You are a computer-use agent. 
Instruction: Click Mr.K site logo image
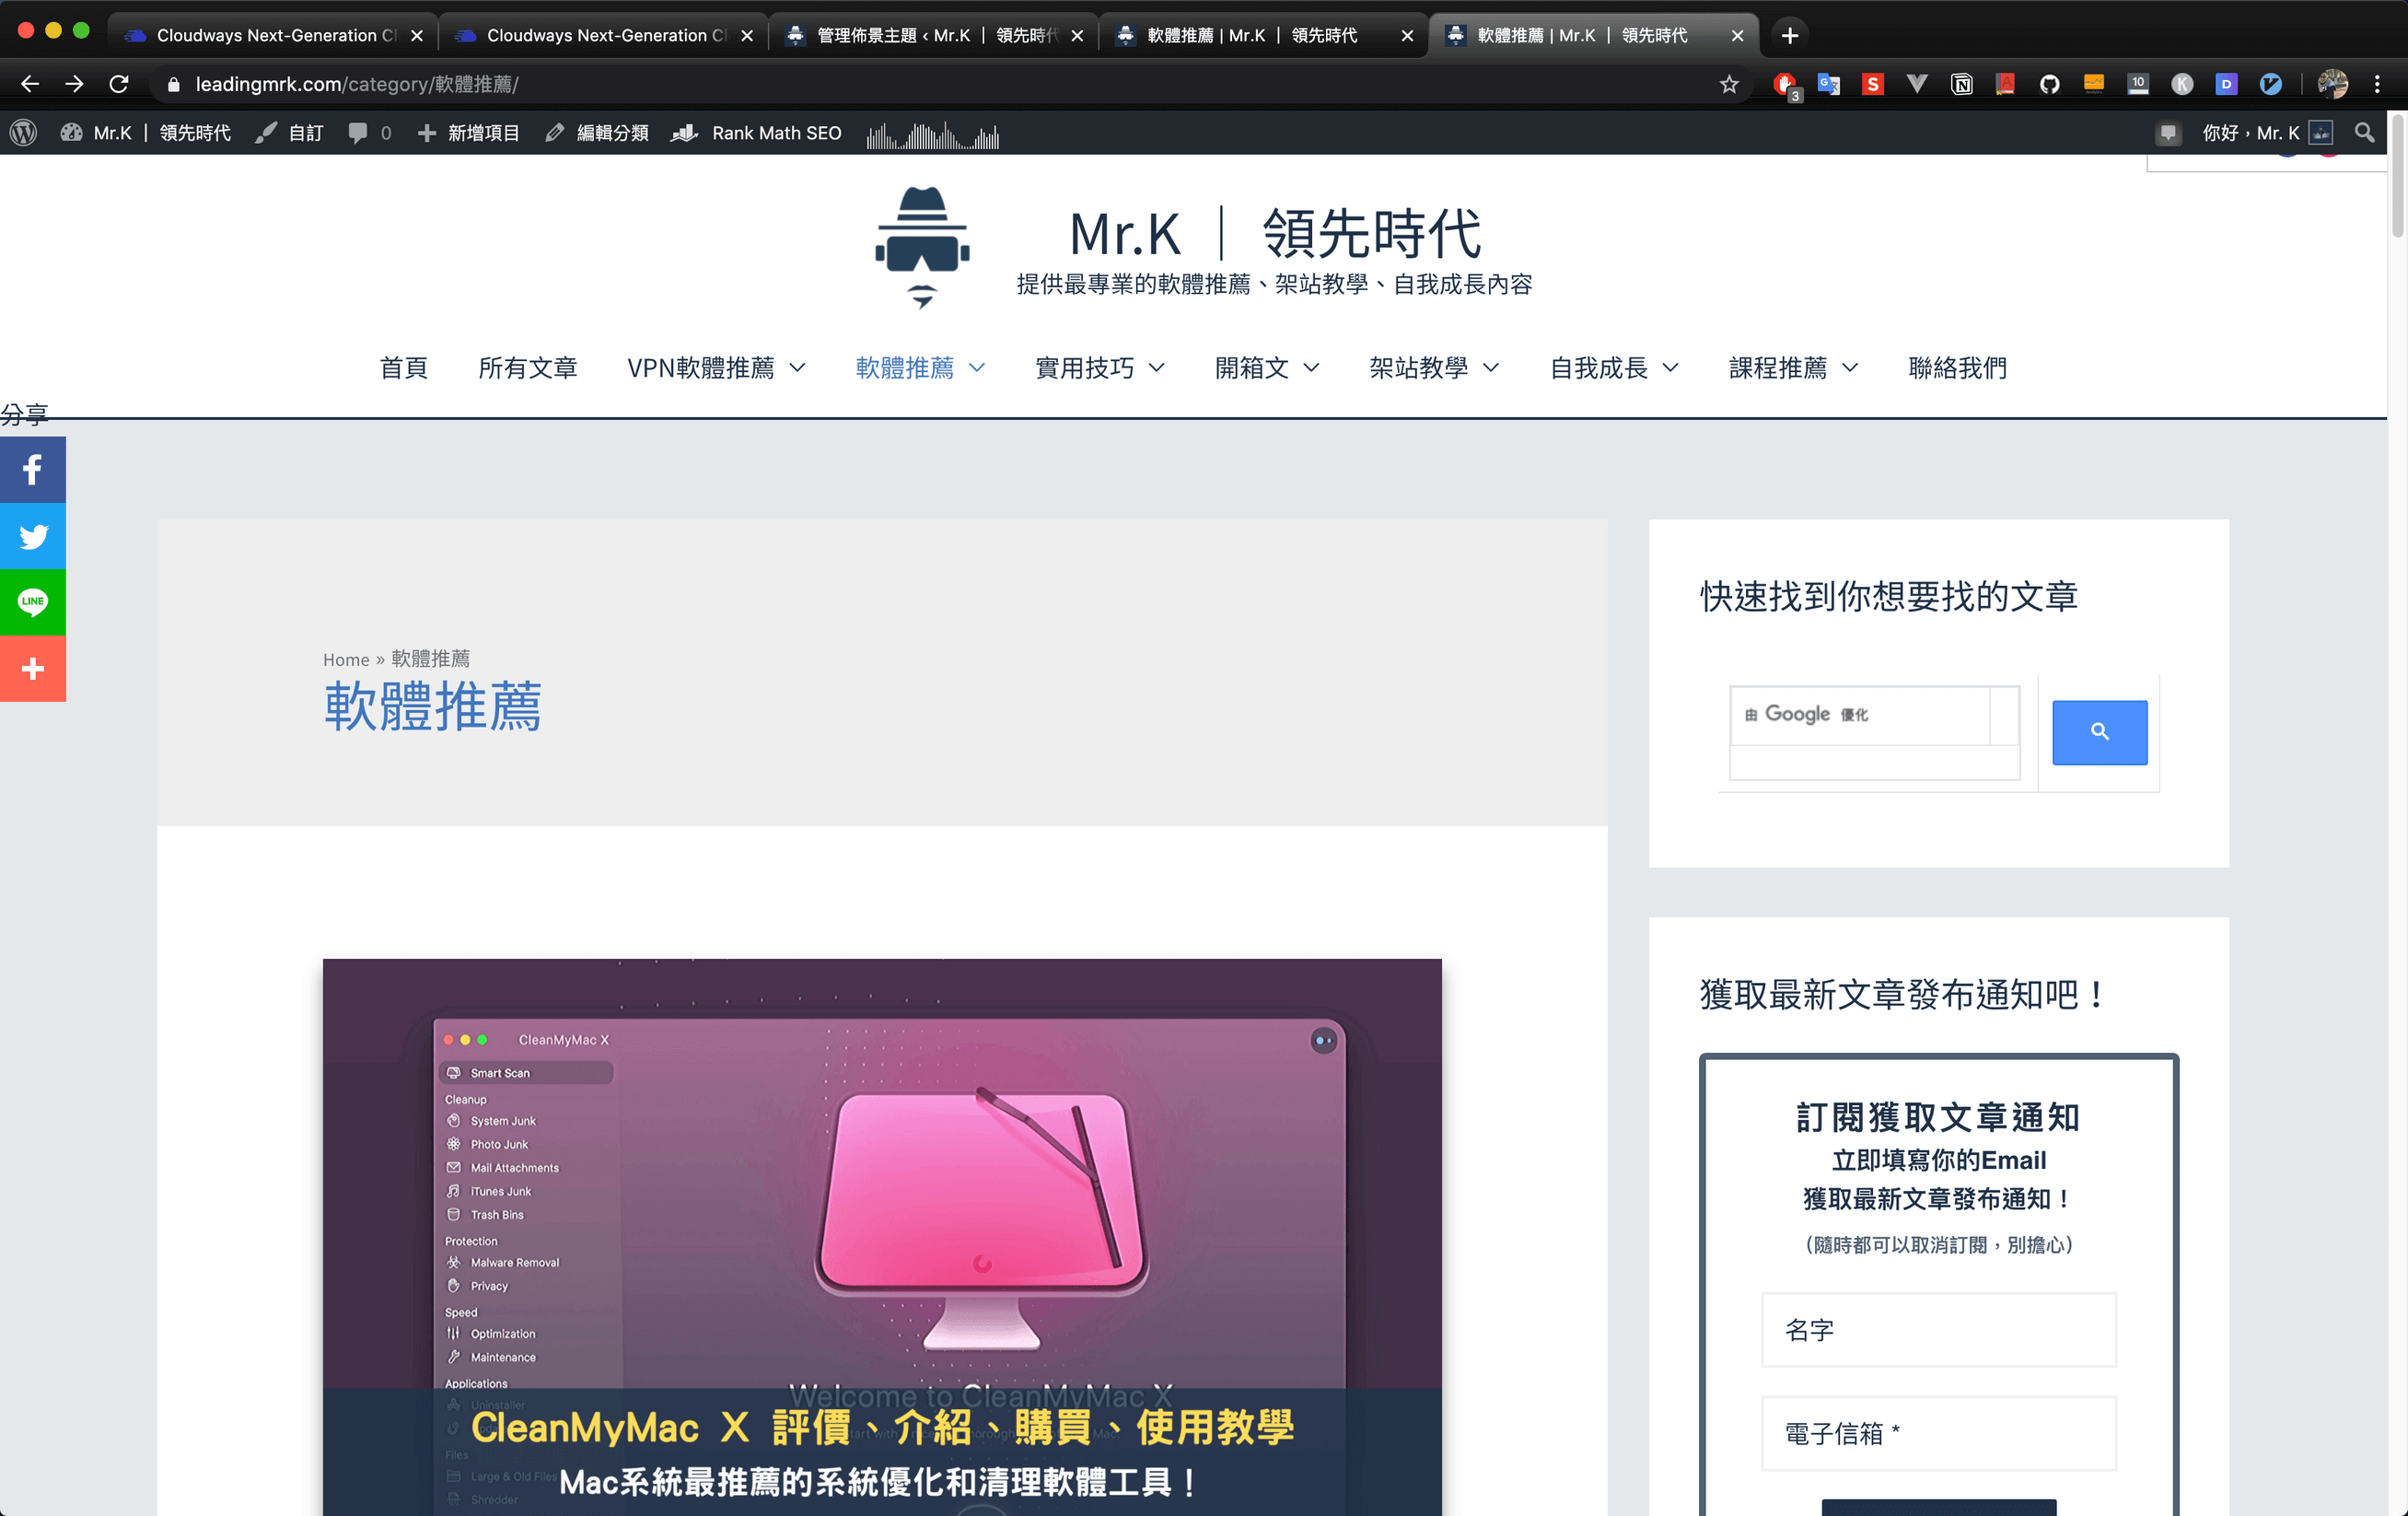(x=922, y=247)
